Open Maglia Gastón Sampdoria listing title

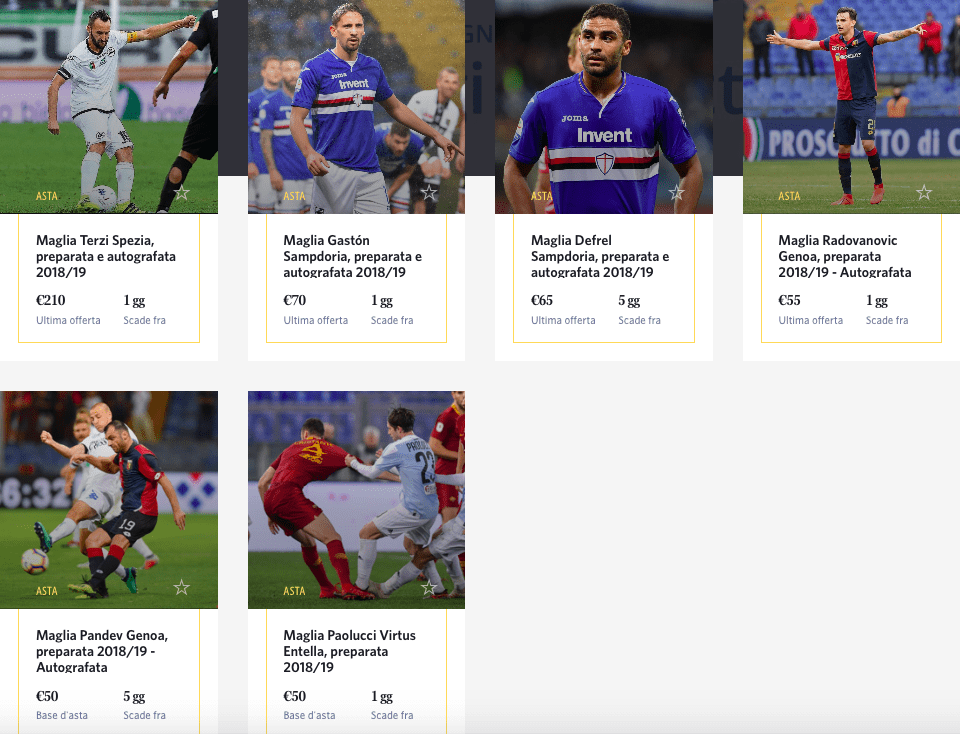pyautogui.click(x=353, y=256)
